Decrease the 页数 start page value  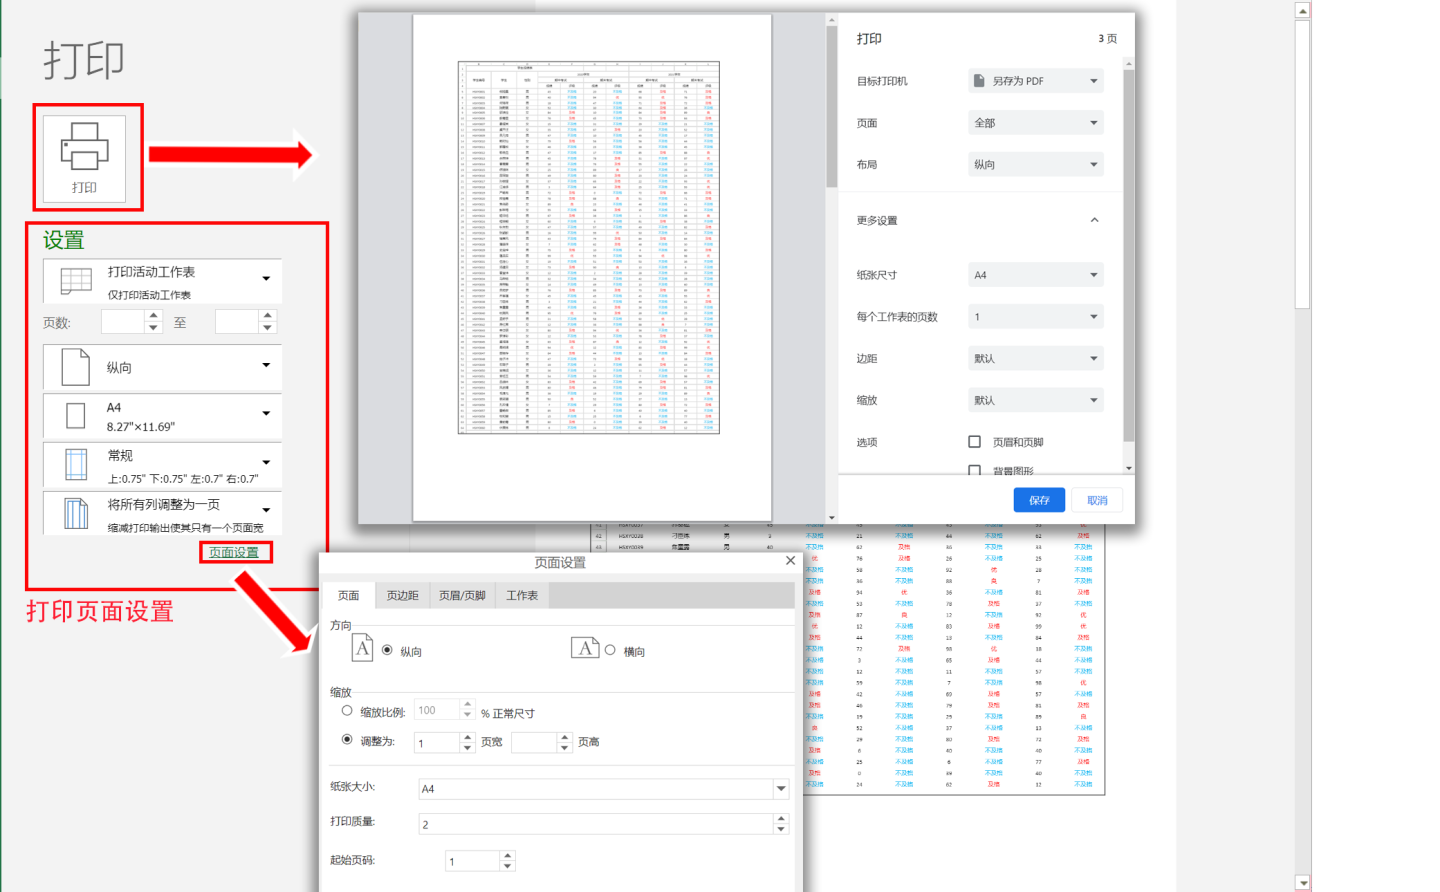point(153,327)
